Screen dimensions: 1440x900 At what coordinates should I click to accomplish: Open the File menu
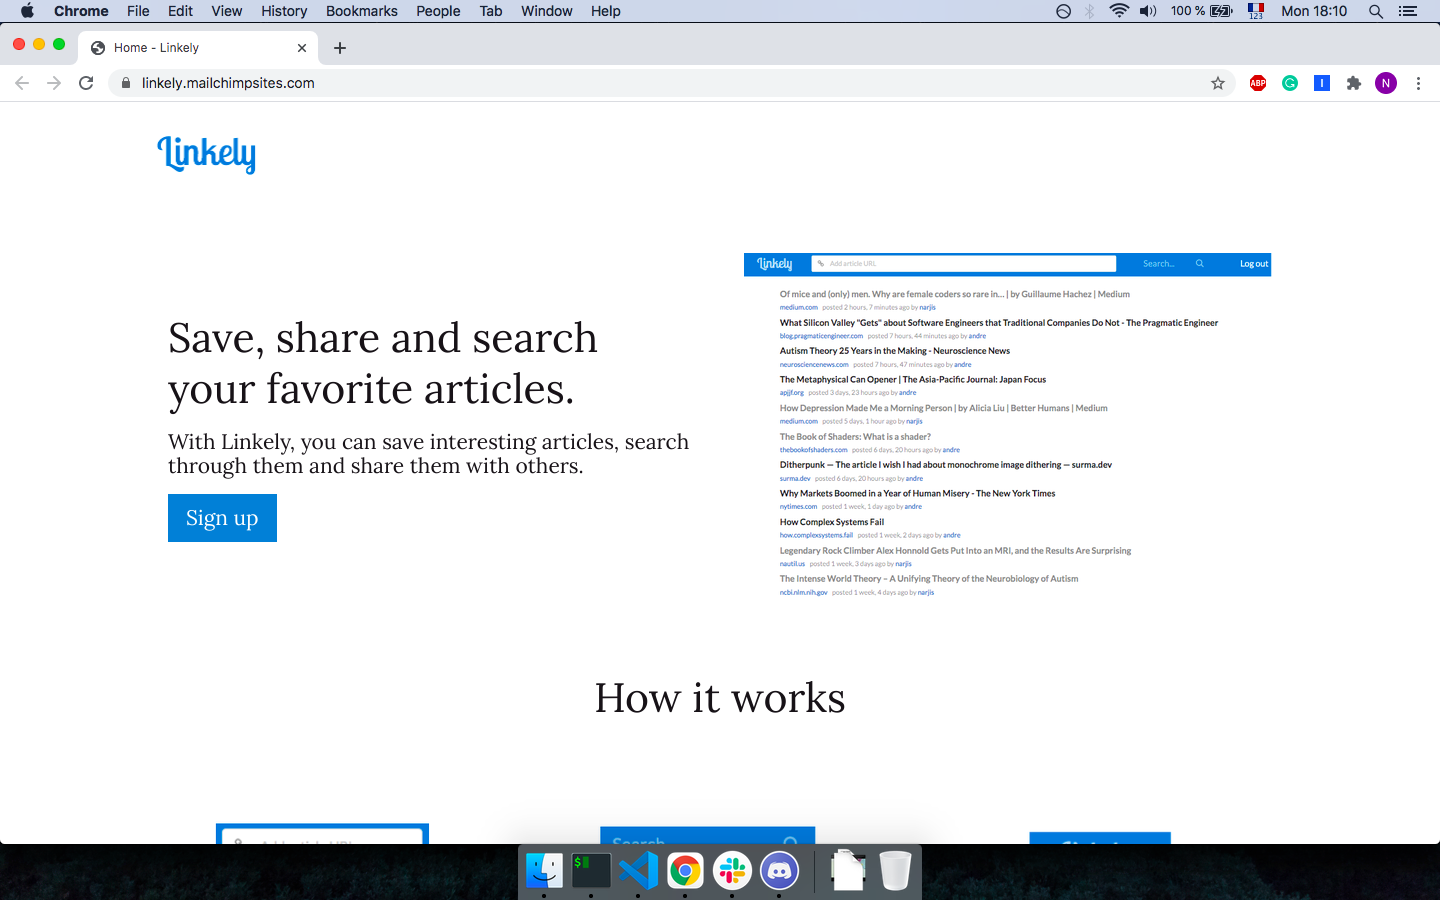click(x=138, y=11)
